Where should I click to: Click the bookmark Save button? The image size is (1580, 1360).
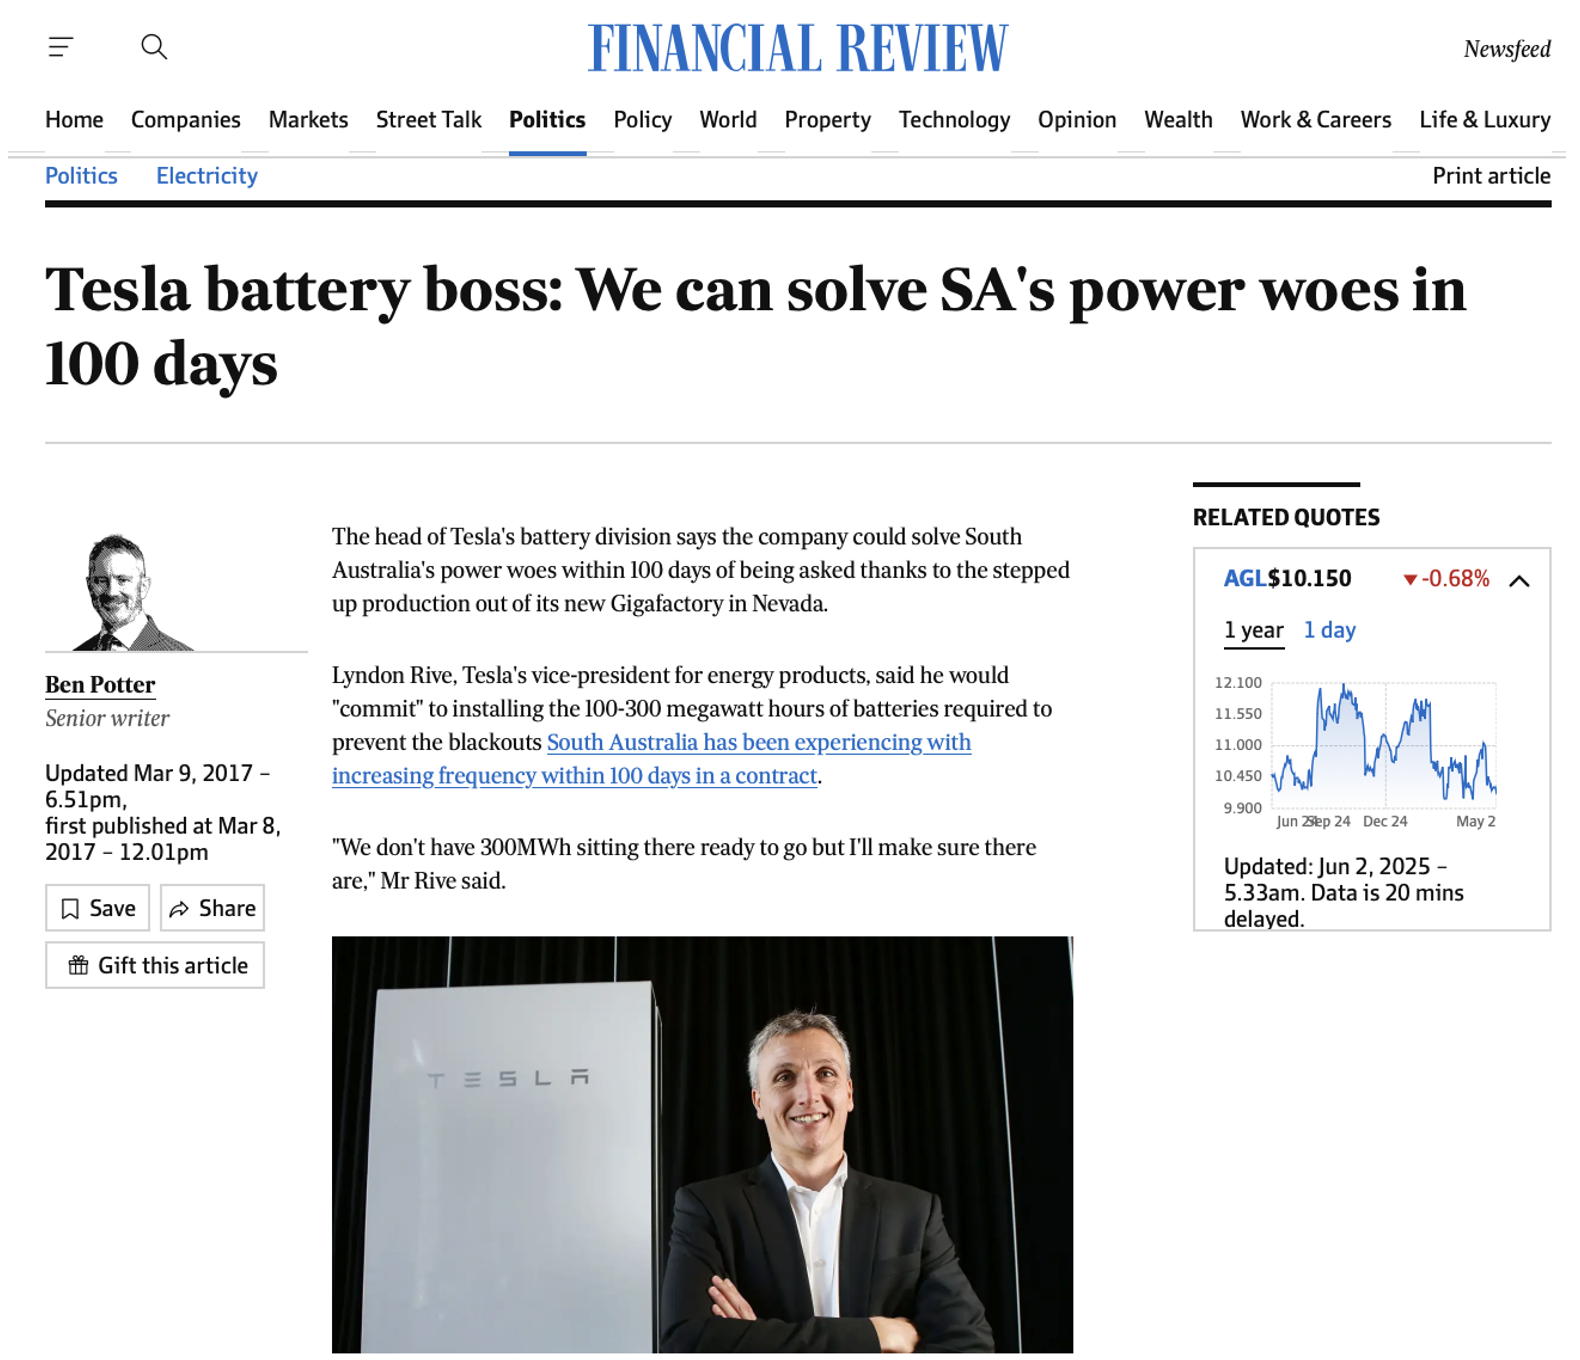97,908
